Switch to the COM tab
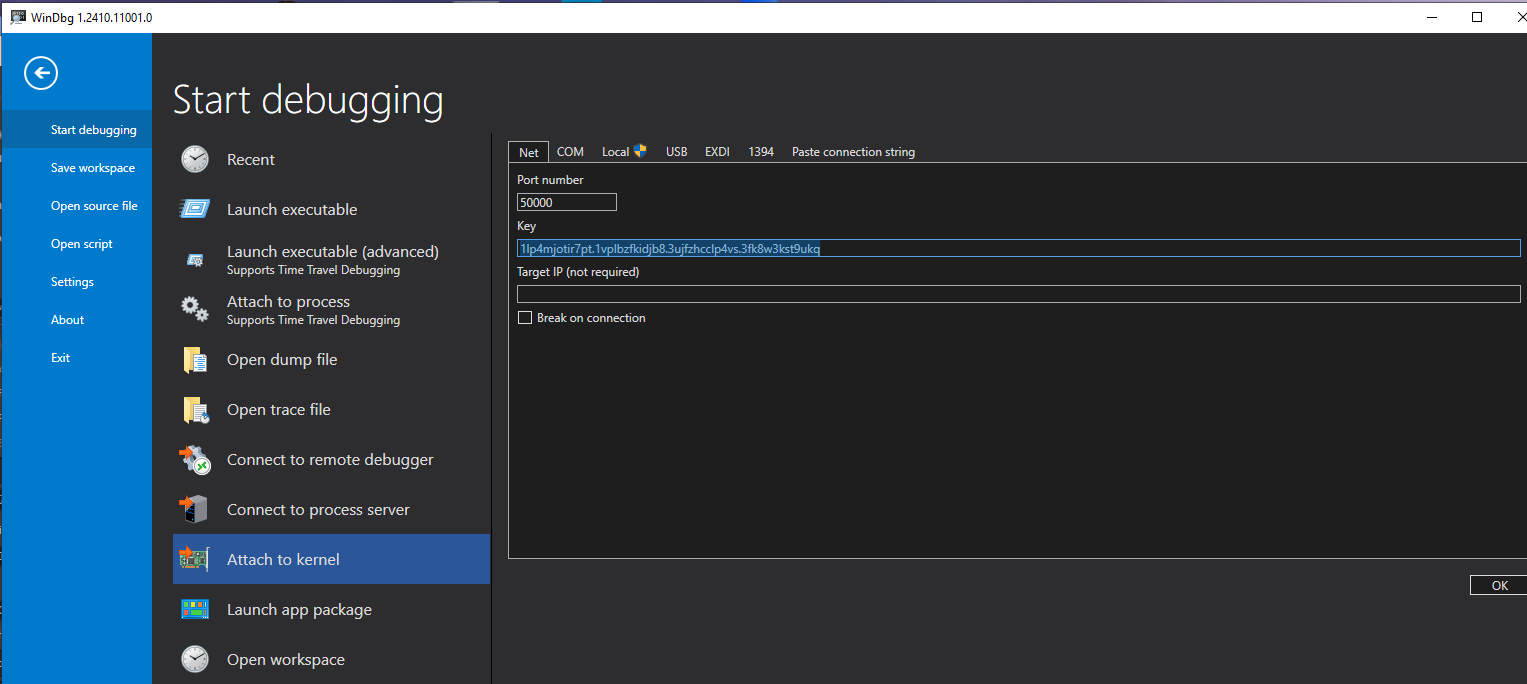Screen dimensions: 1527x684 (570, 152)
